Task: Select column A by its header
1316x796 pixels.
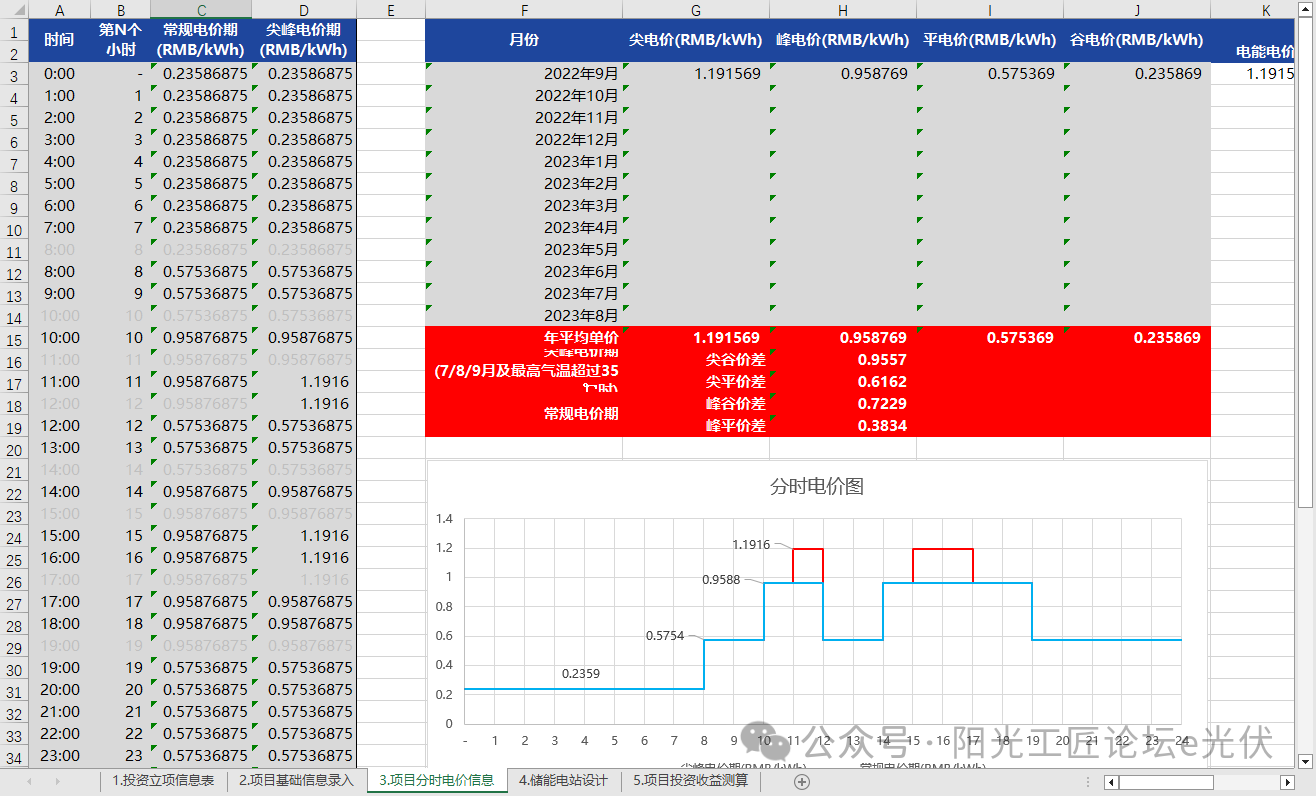Action: pos(60,10)
